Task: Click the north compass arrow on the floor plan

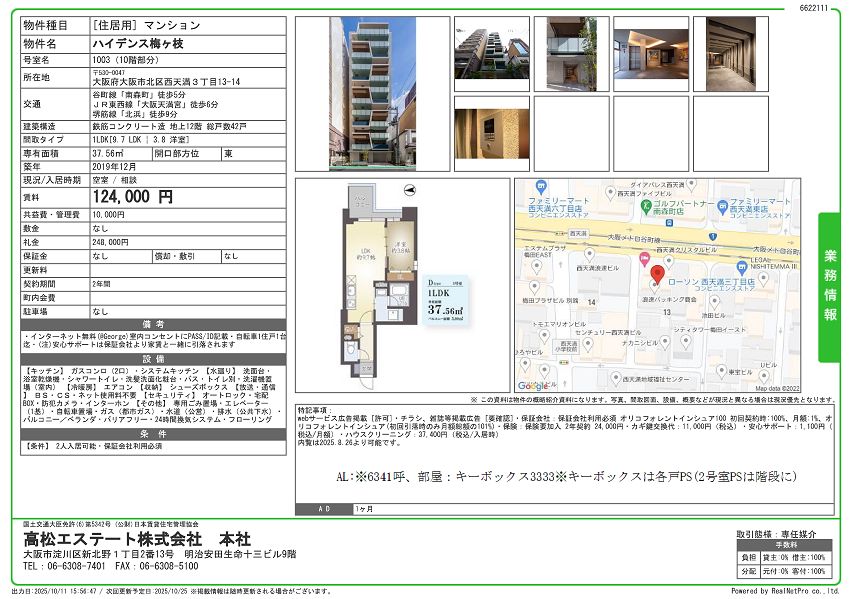Action: pos(407,189)
